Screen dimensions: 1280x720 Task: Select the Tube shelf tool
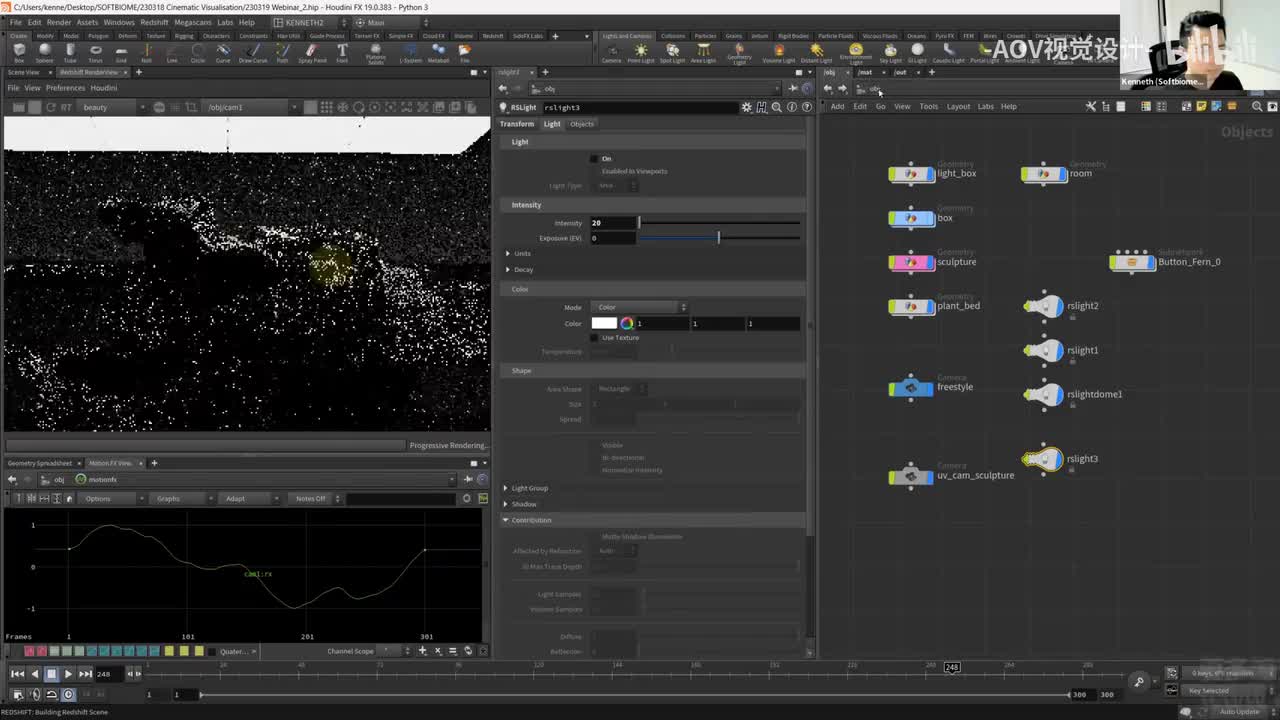pyautogui.click(x=70, y=51)
